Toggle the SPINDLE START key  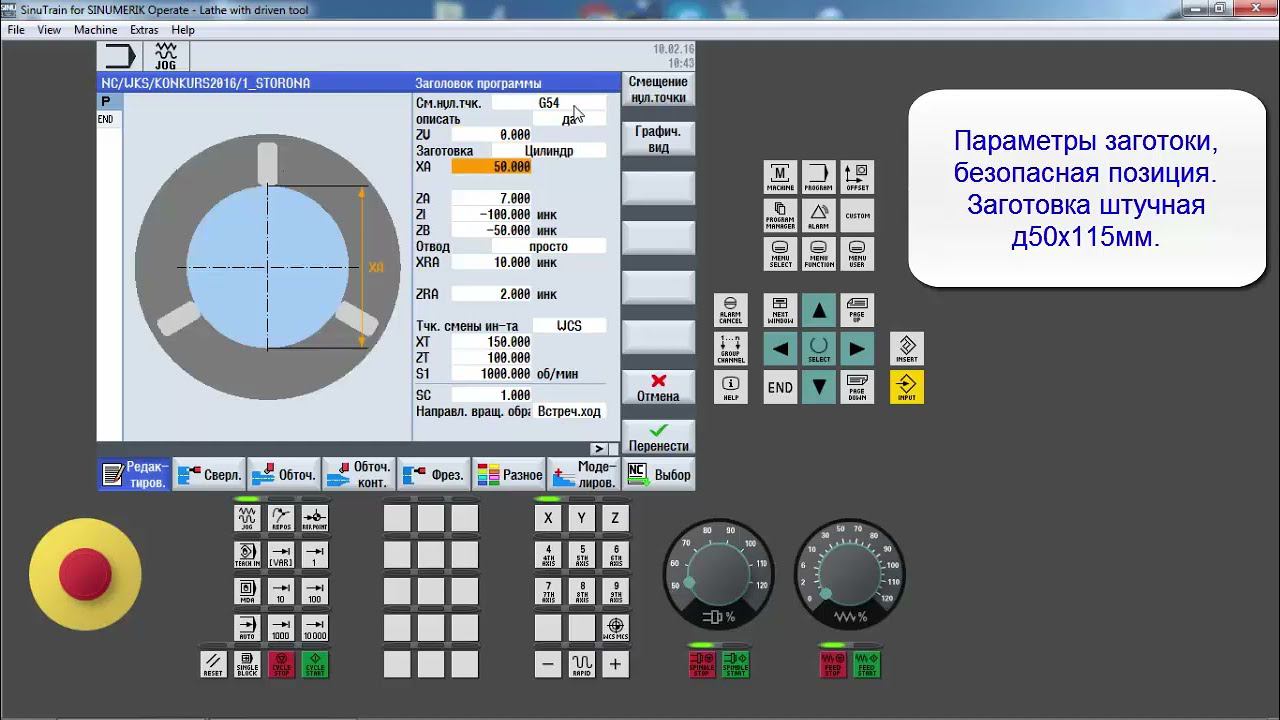coord(736,664)
